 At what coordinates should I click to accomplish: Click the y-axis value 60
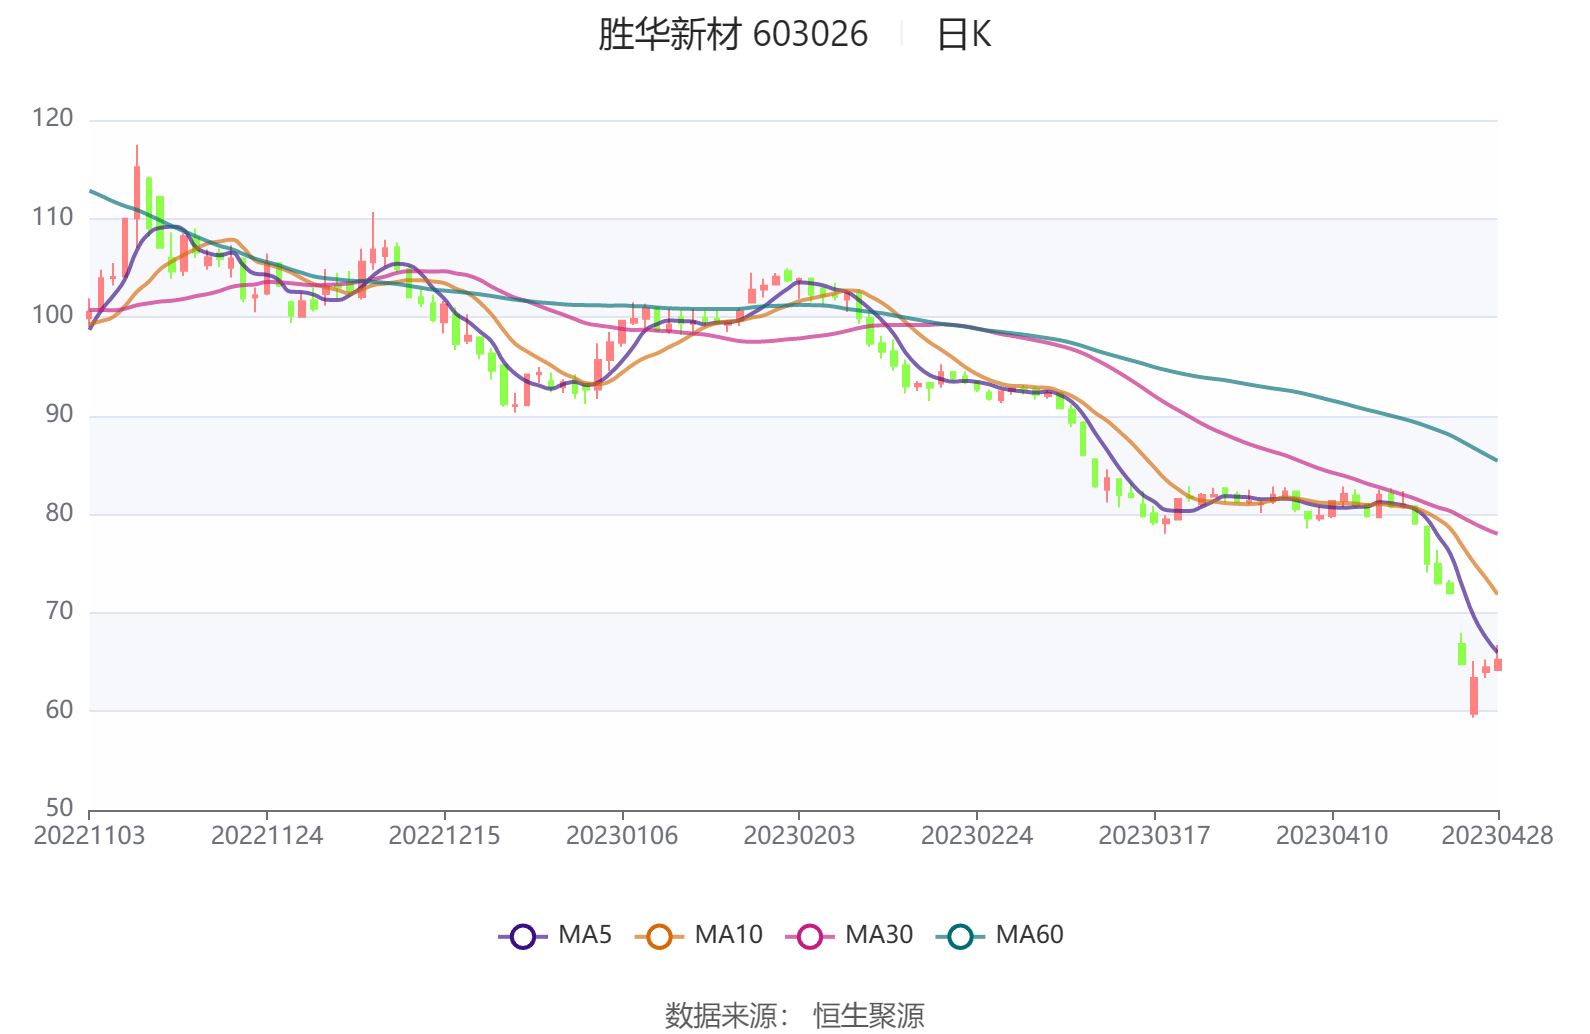click(x=59, y=710)
